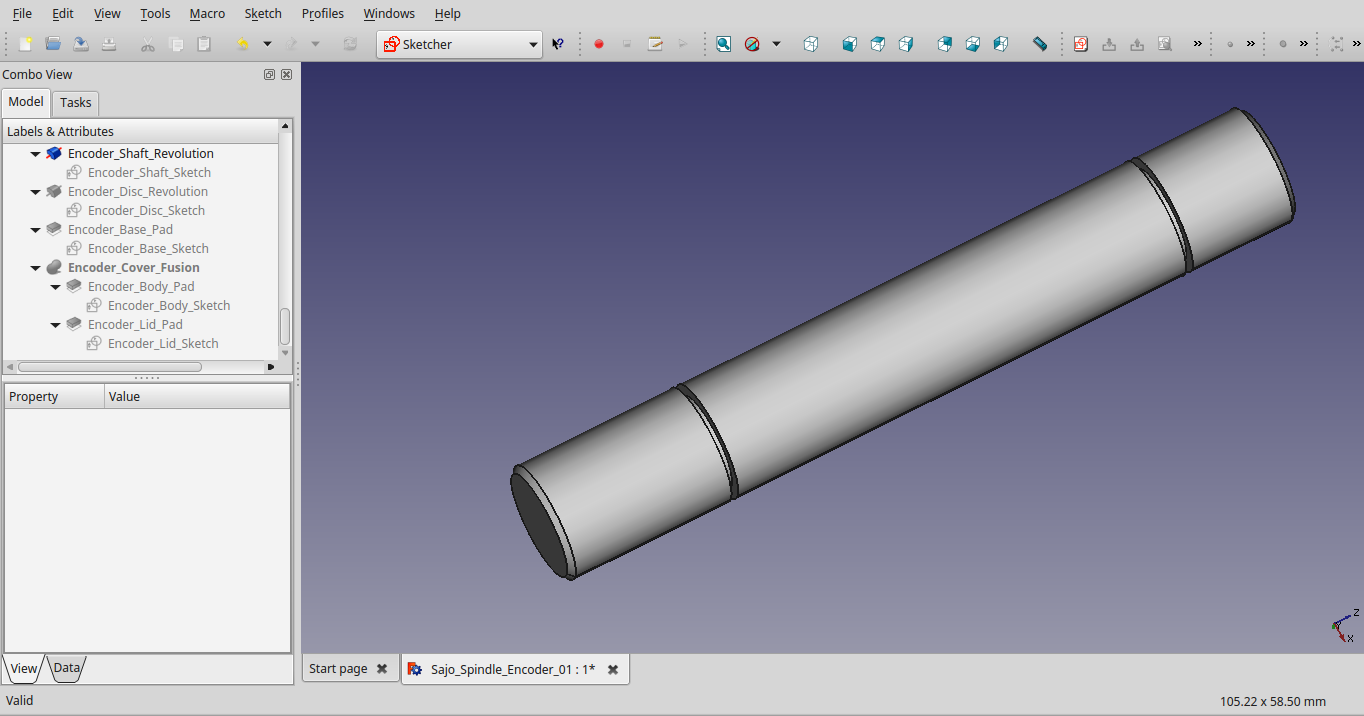This screenshot has height=716, width=1364.
Task: Create a new sketch with the red sketch icon
Action: [x=1081, y=44]
